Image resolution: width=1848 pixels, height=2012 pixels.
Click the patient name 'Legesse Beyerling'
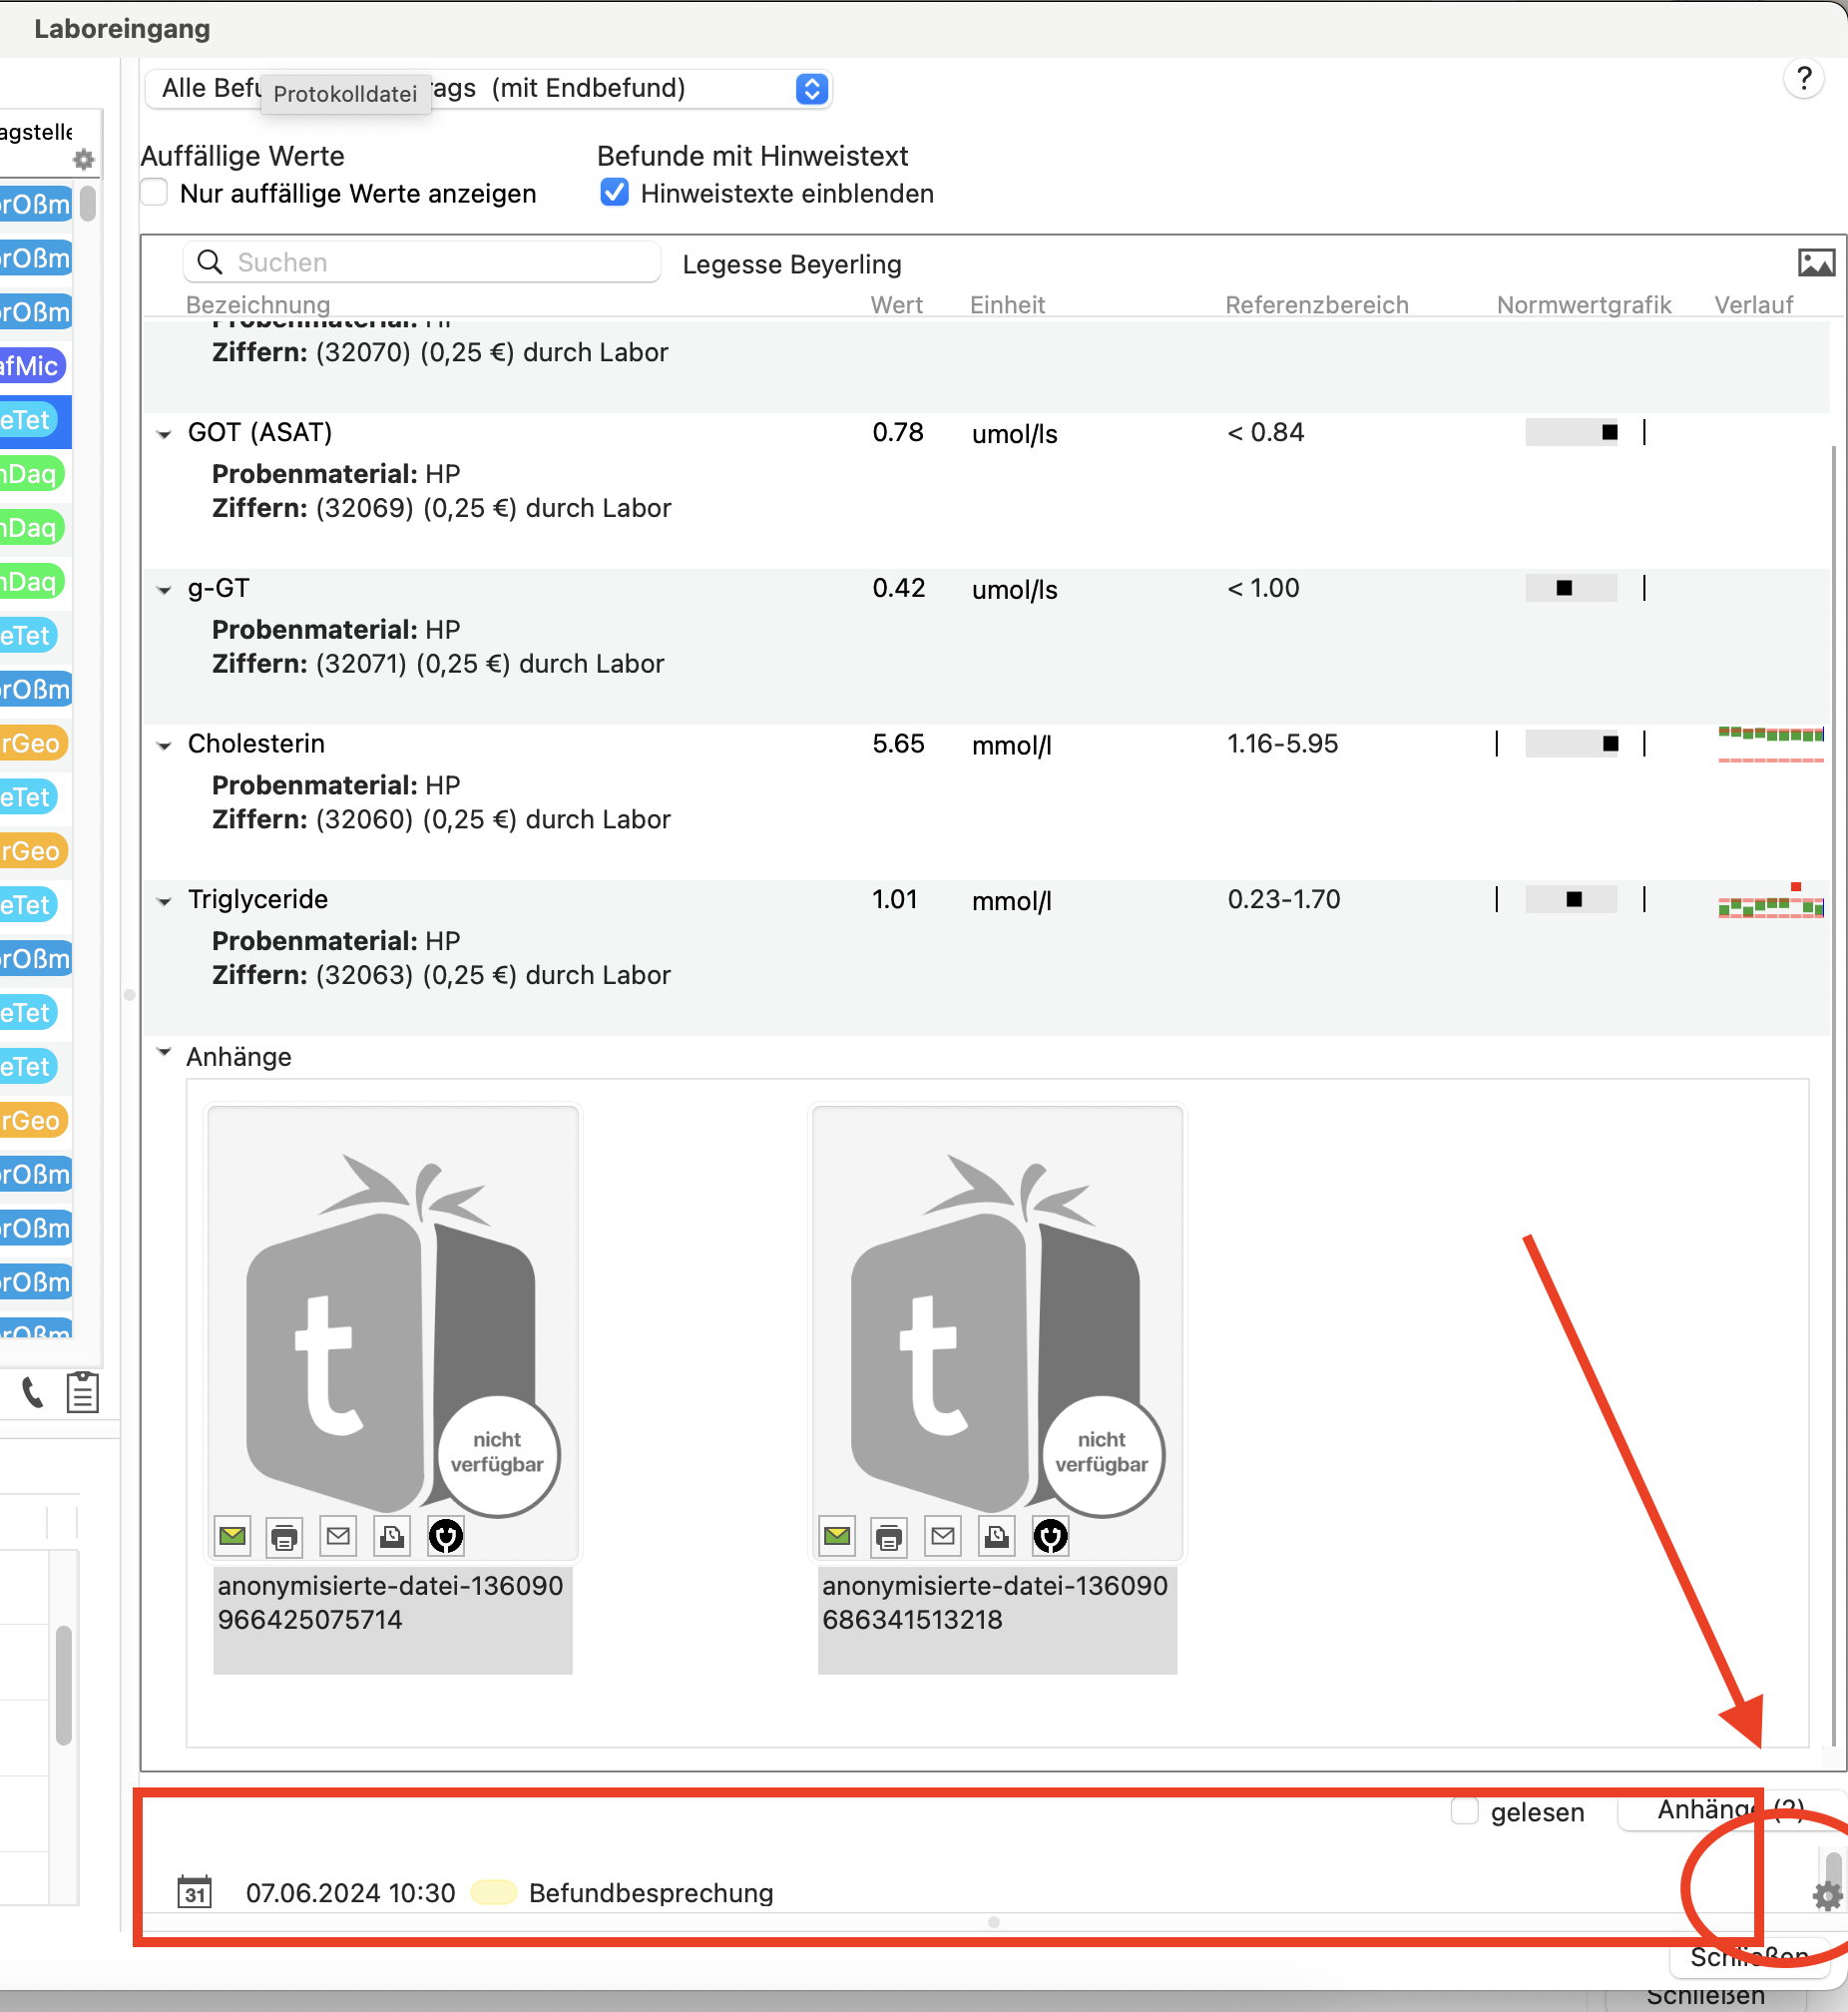(x=792, y=264)
